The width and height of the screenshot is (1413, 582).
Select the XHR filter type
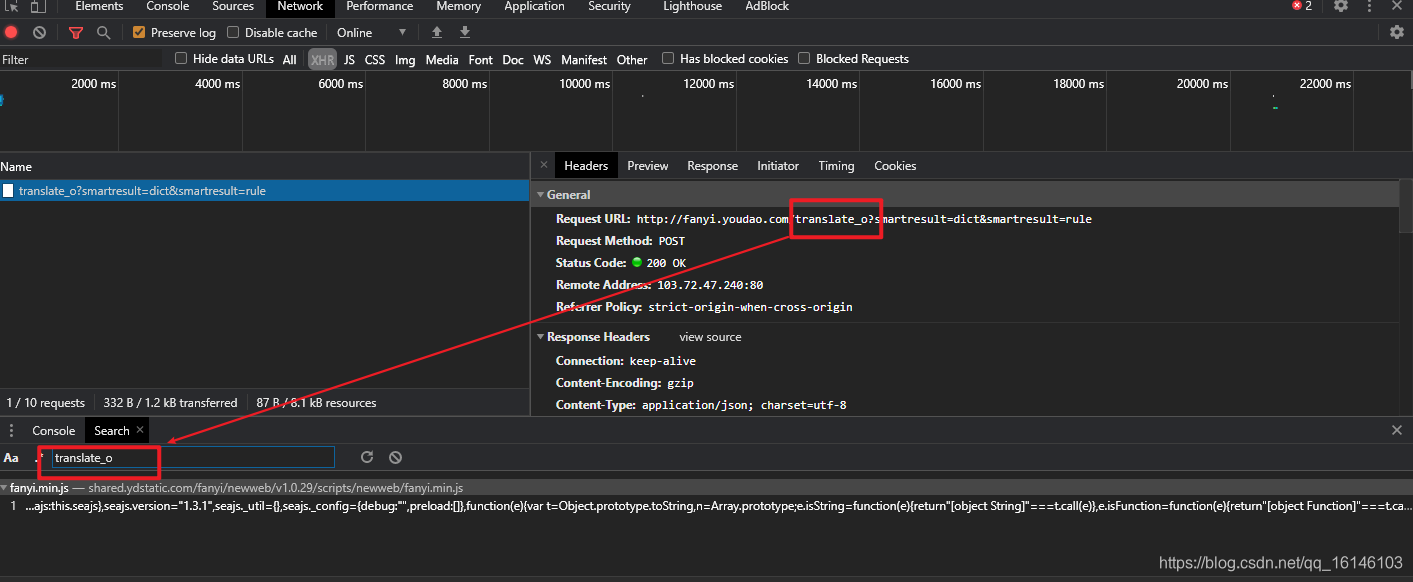[x=322, y=59]
